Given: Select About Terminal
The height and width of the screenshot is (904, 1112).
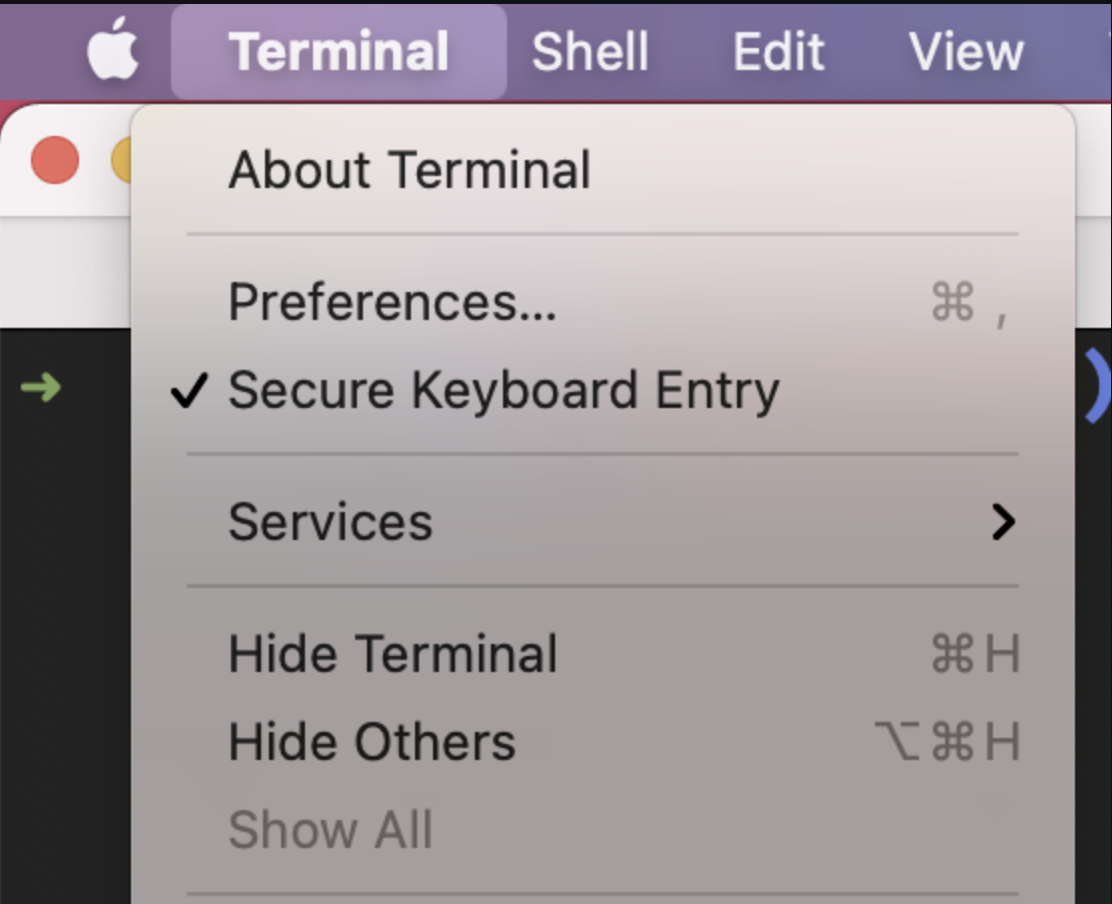Looking at the screenshot, I should tap(603, 170).
